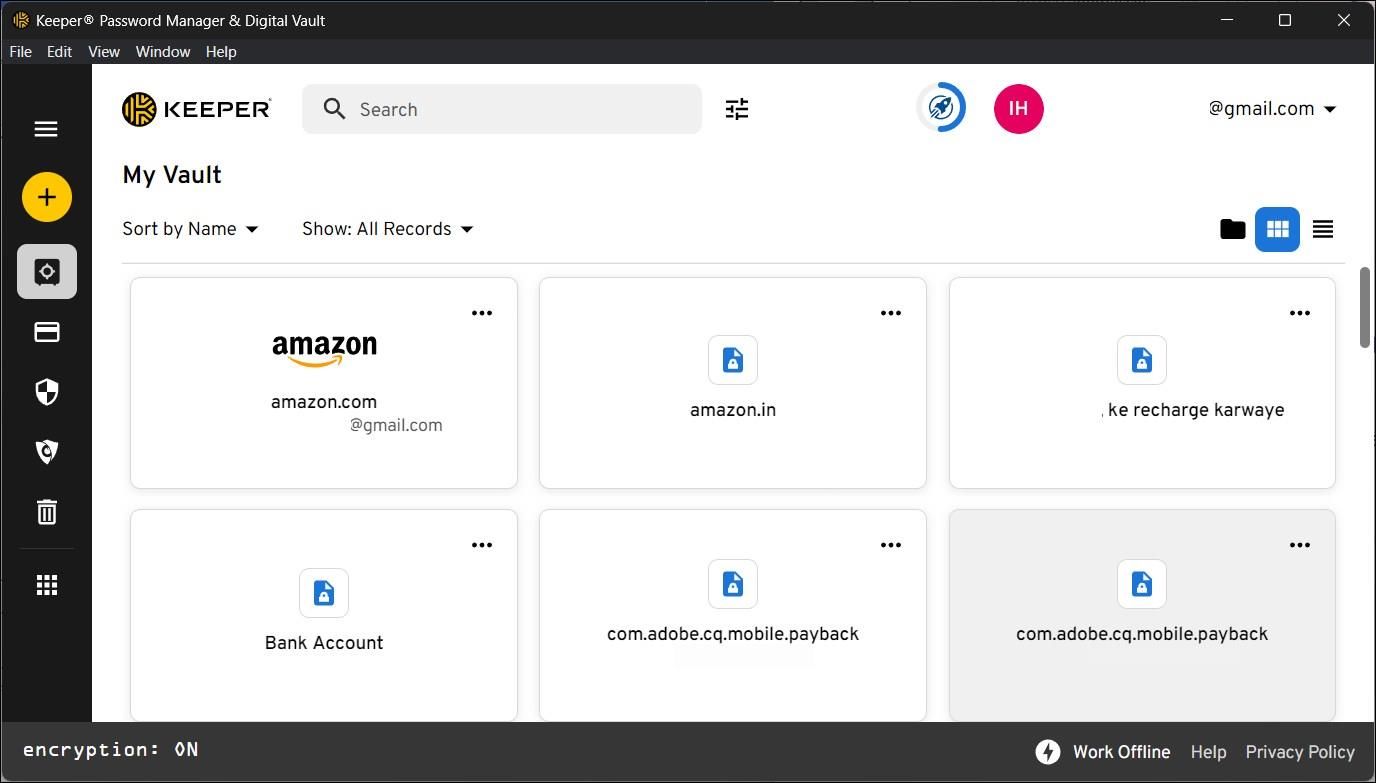Expand the Sort by Name dropdown

tap(190, 229)
